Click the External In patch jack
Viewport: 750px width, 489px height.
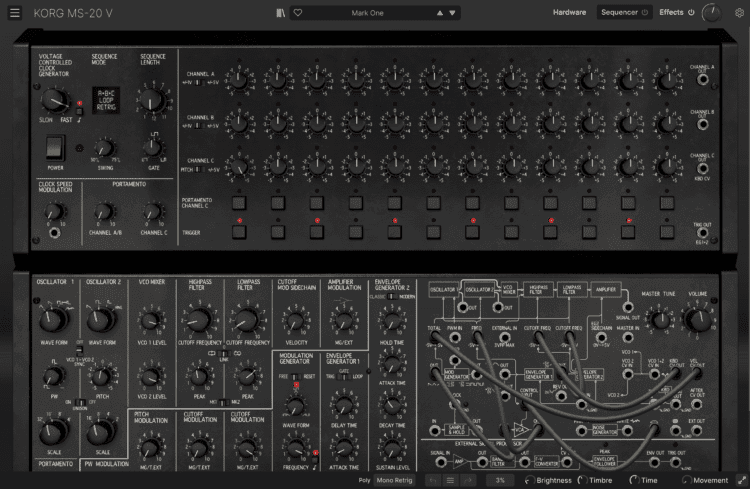[504, 337]
